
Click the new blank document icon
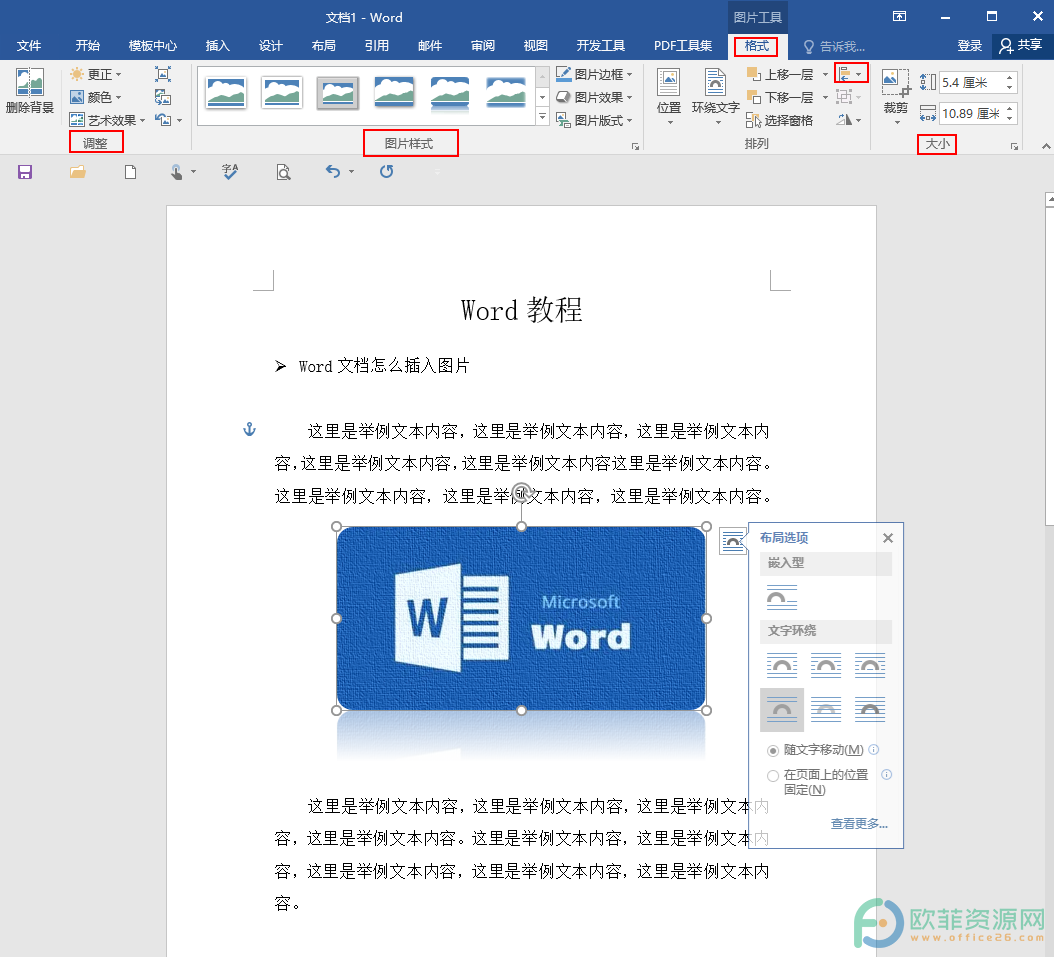(x=130, y=172)
